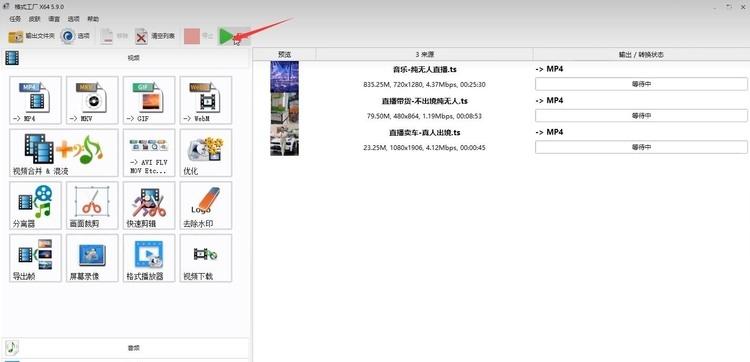Collapse the 视频 video category header
Viewport: 750px width, 362px height.
(126, 58)
